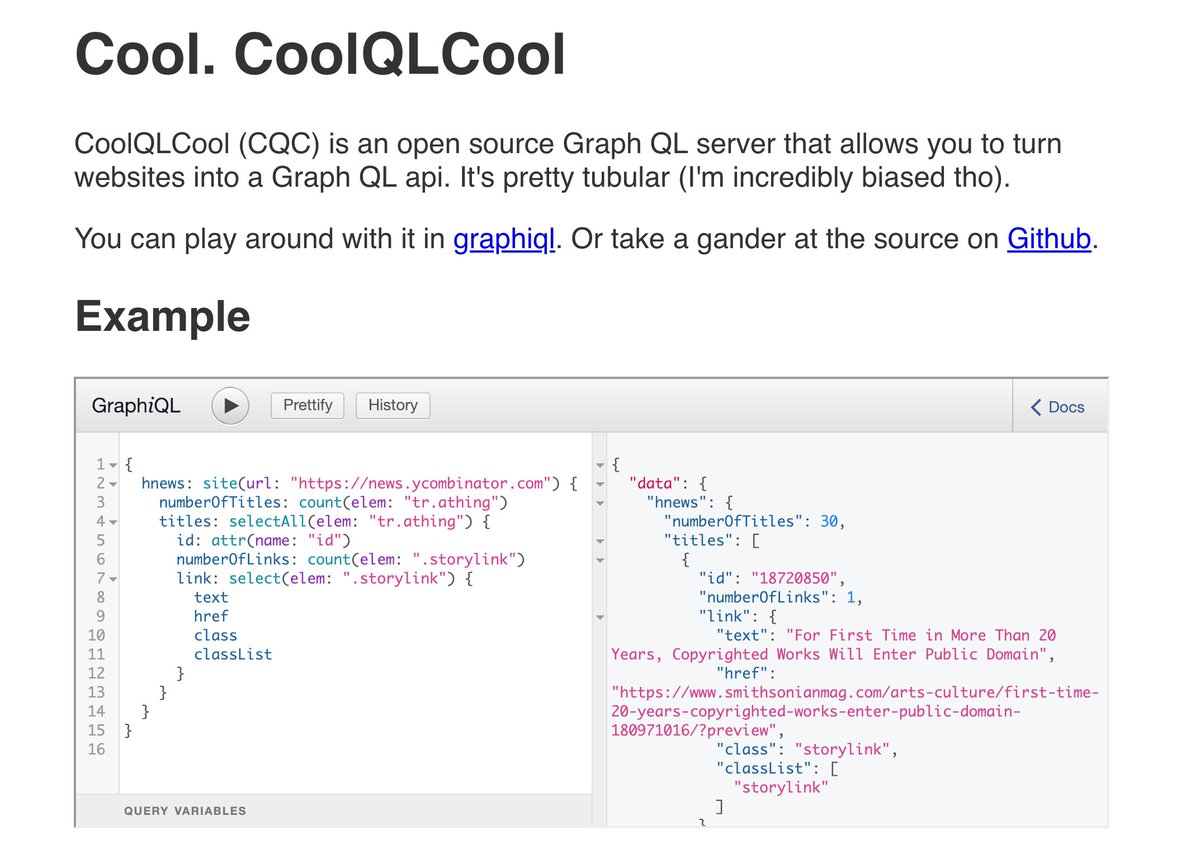Screen dimensions: 1200x854
Task: Follow the graphiql link
Action: tap(504, 239)
